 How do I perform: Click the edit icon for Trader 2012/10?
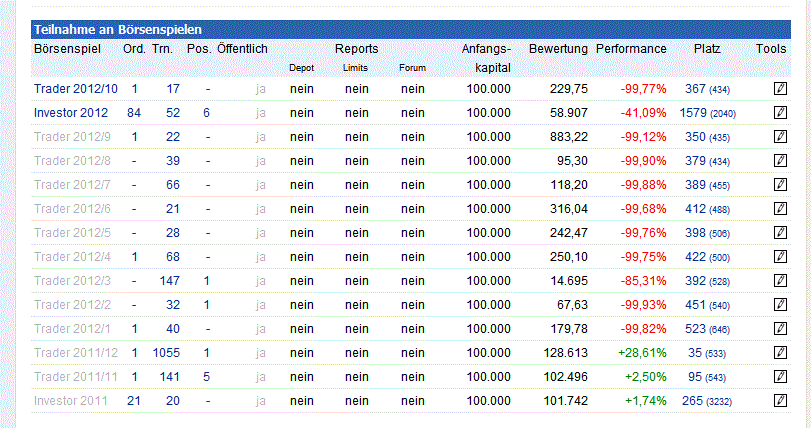781,89
